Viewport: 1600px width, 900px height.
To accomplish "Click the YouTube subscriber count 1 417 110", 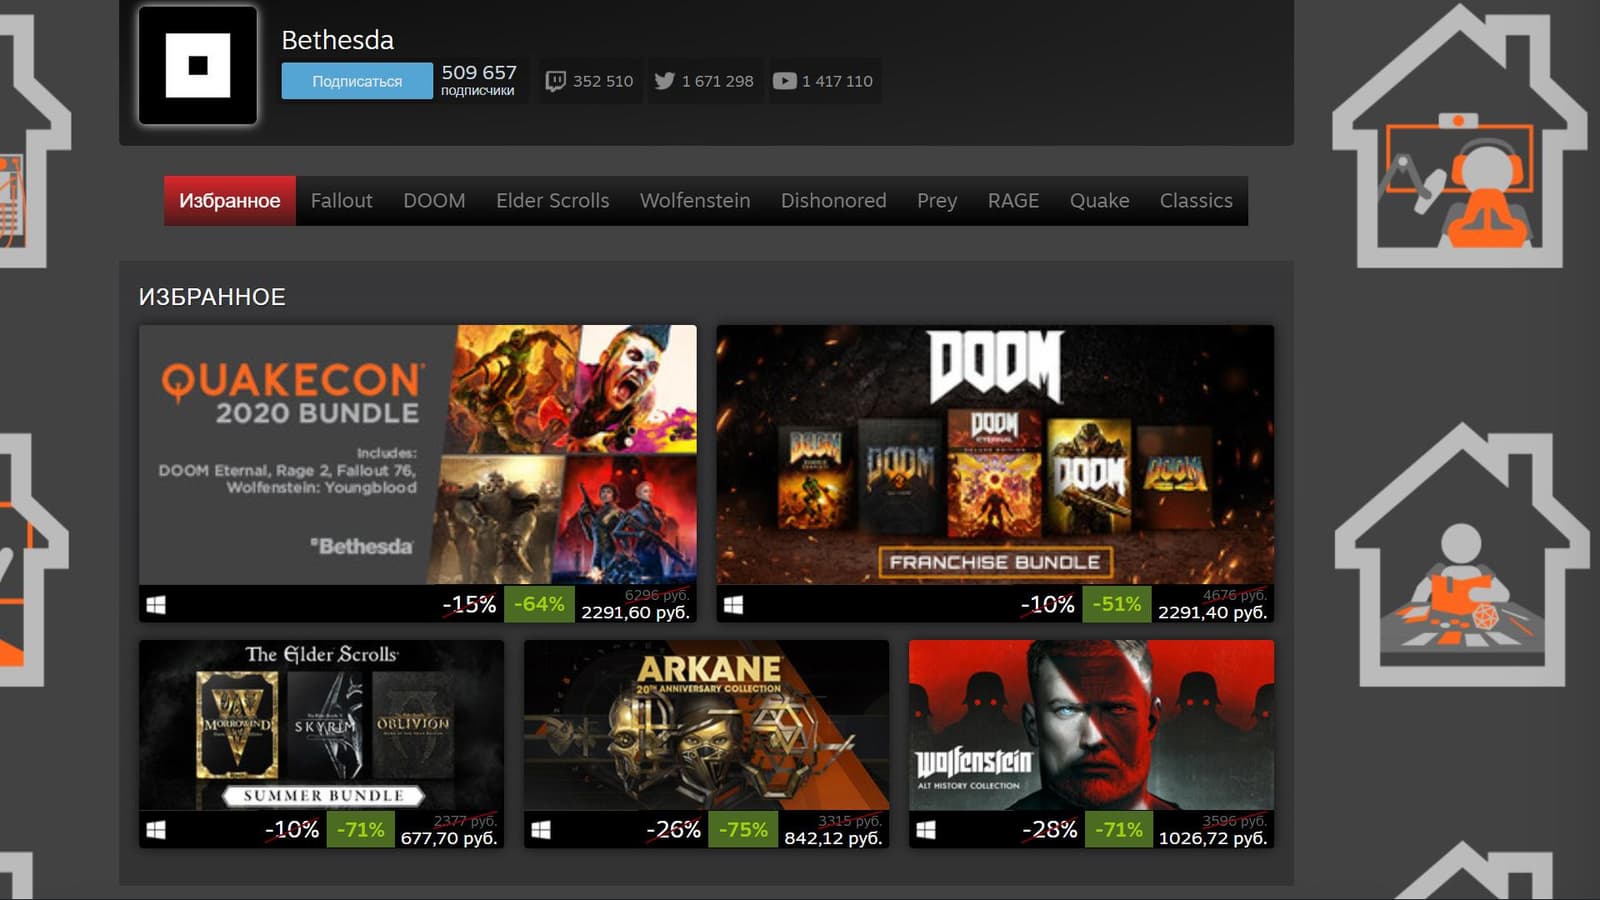I will point(837,81).
